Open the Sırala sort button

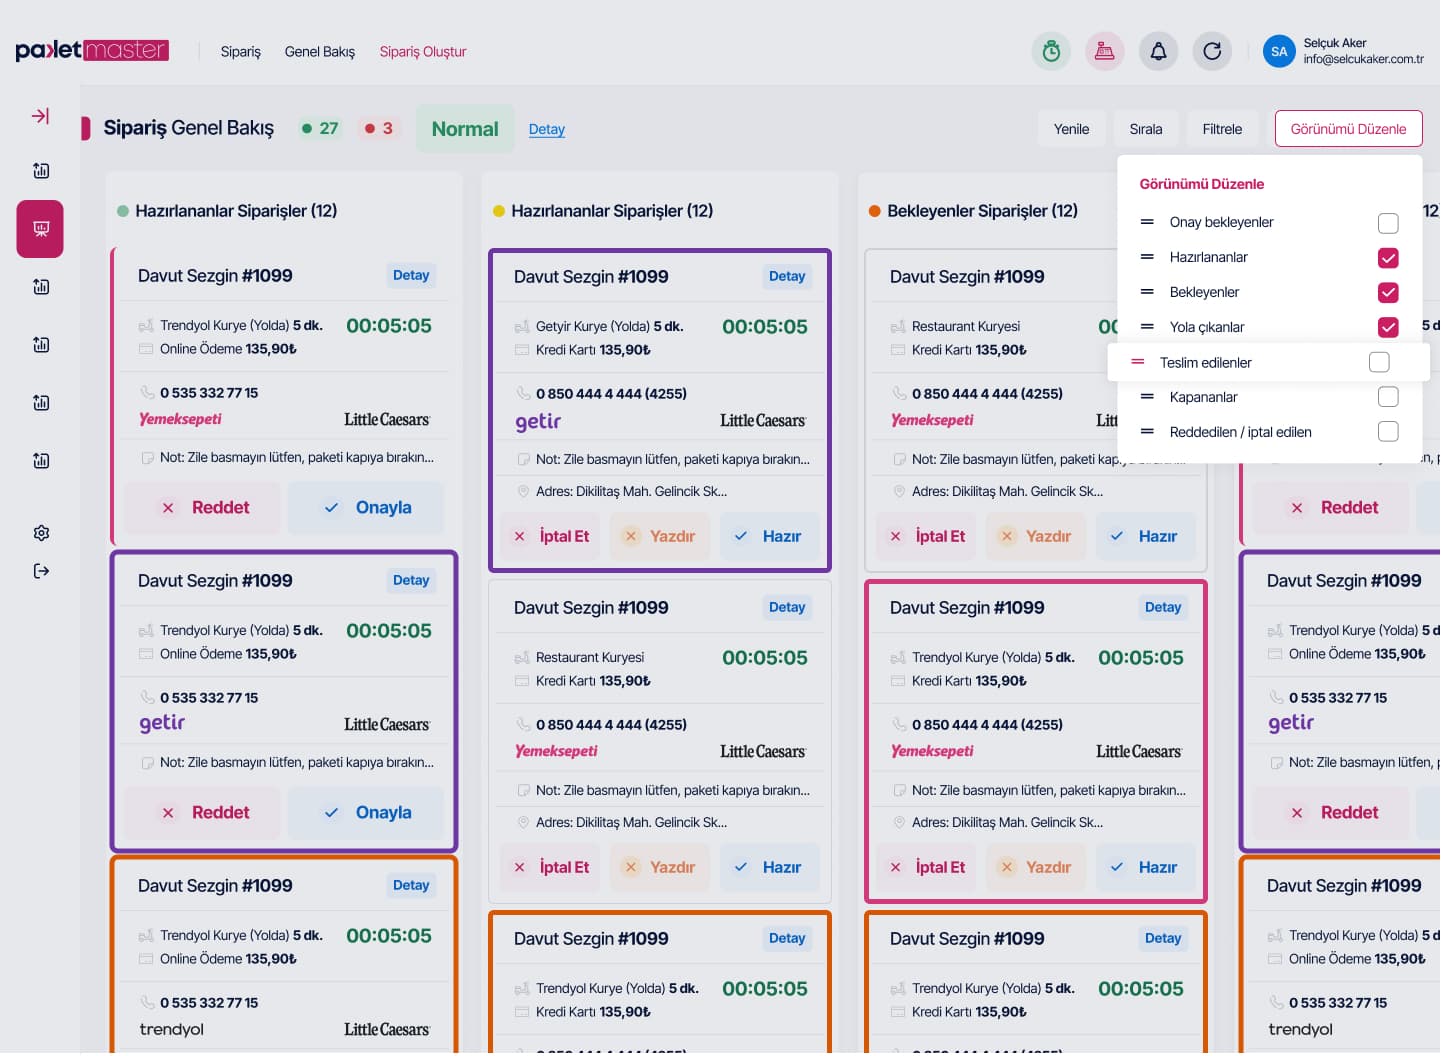point(1146,129)
